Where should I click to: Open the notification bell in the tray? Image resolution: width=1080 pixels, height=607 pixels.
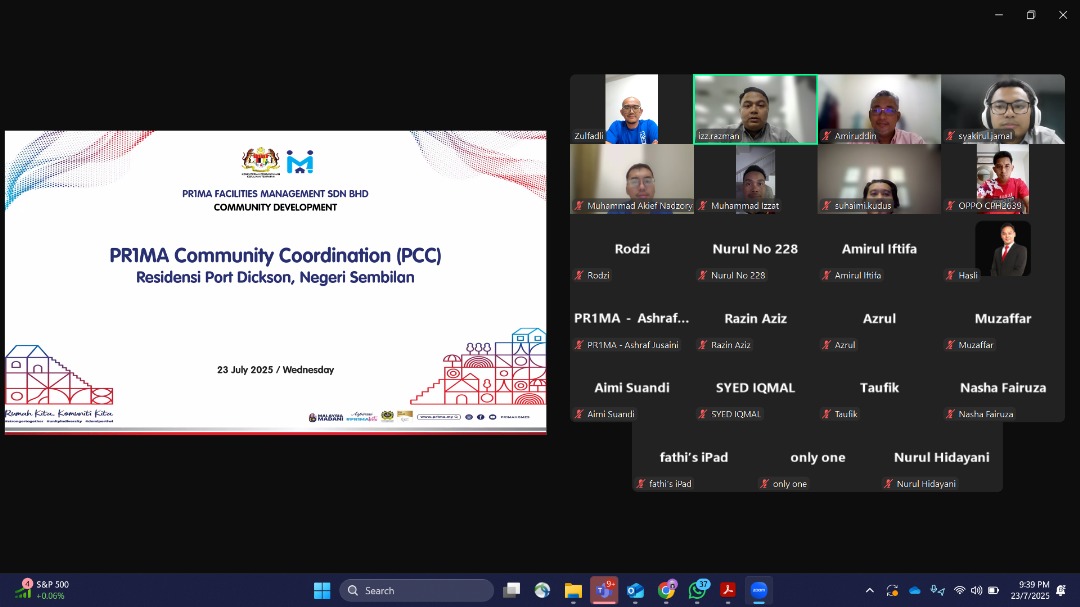click(1061, 590)
